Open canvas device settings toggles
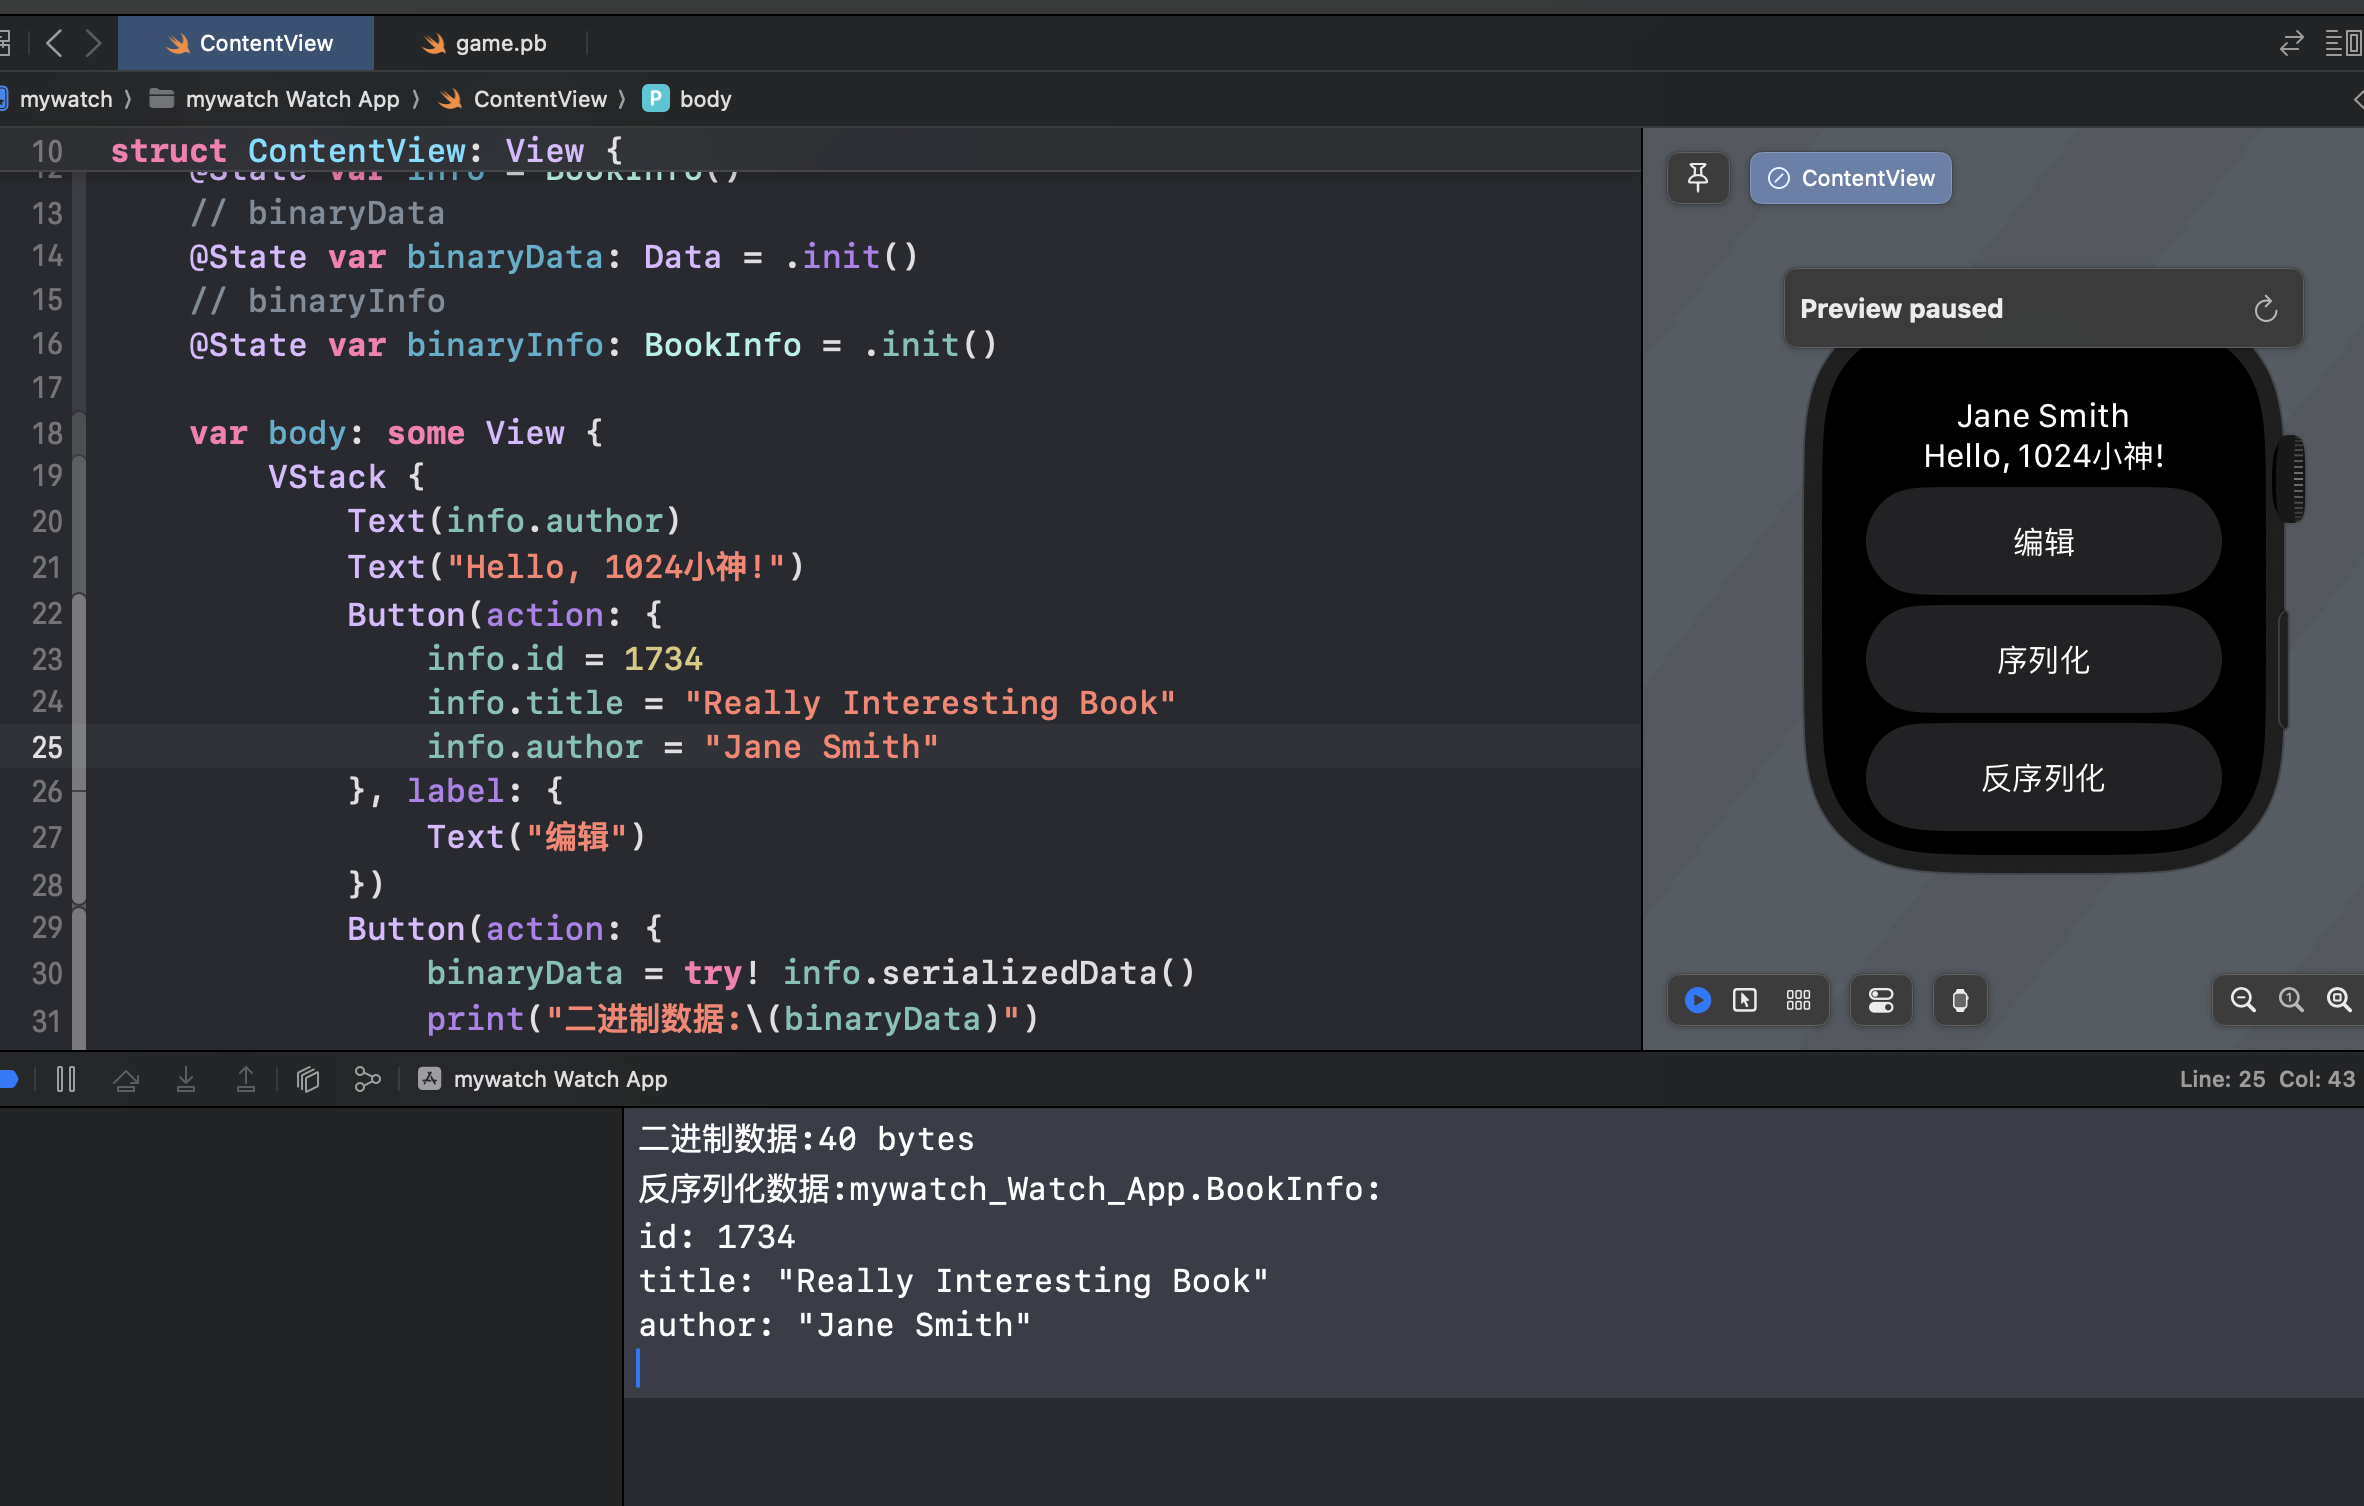 tap(1880, 1000)
